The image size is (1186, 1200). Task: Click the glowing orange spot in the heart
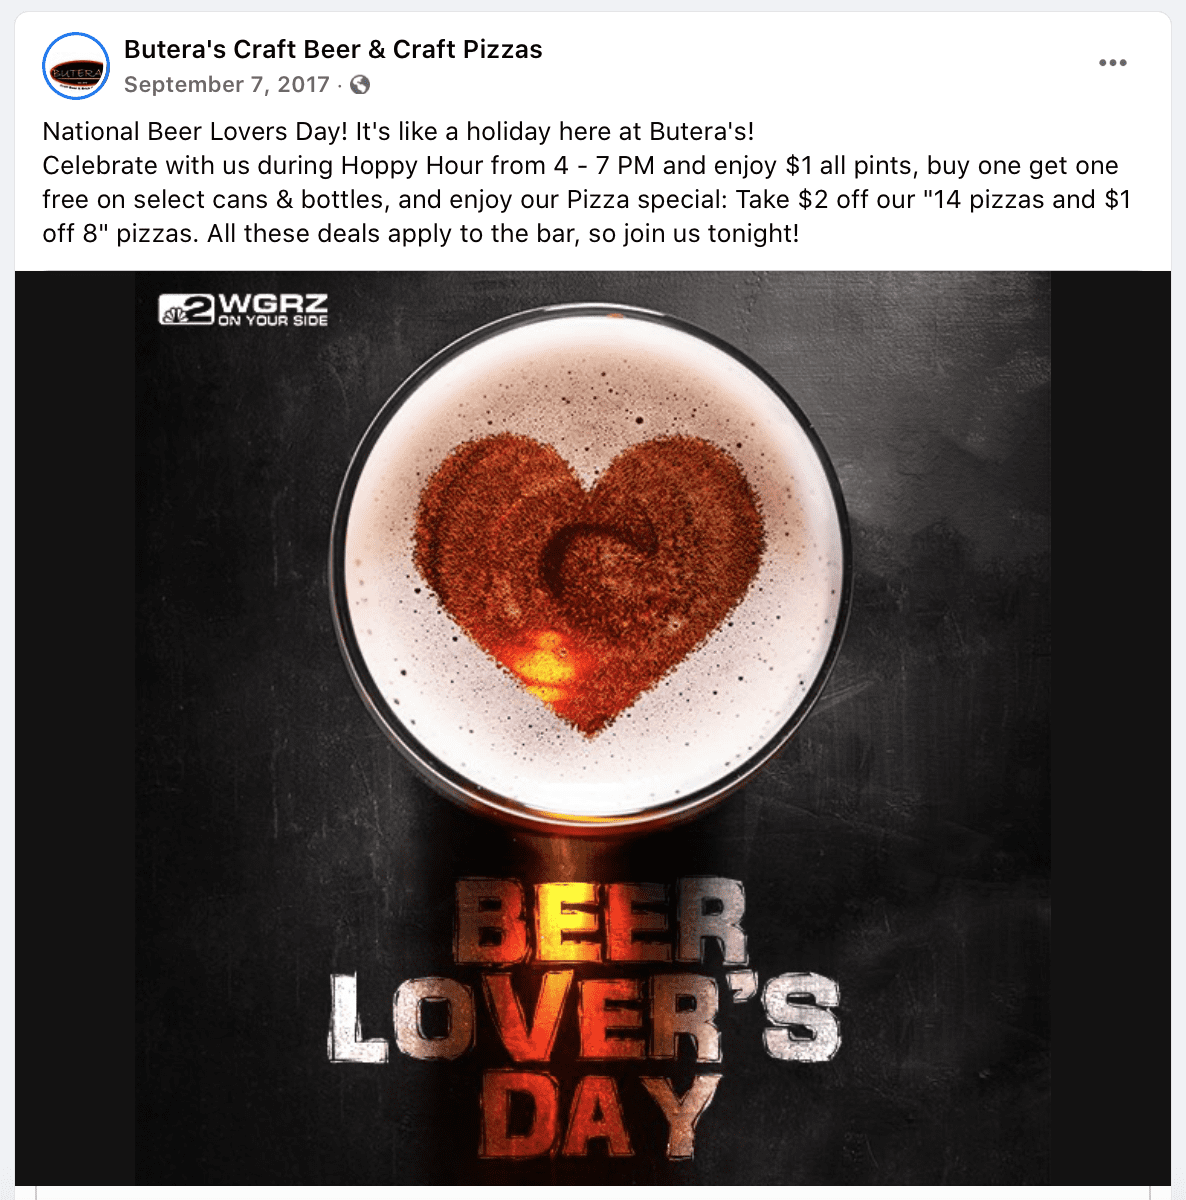537,660
